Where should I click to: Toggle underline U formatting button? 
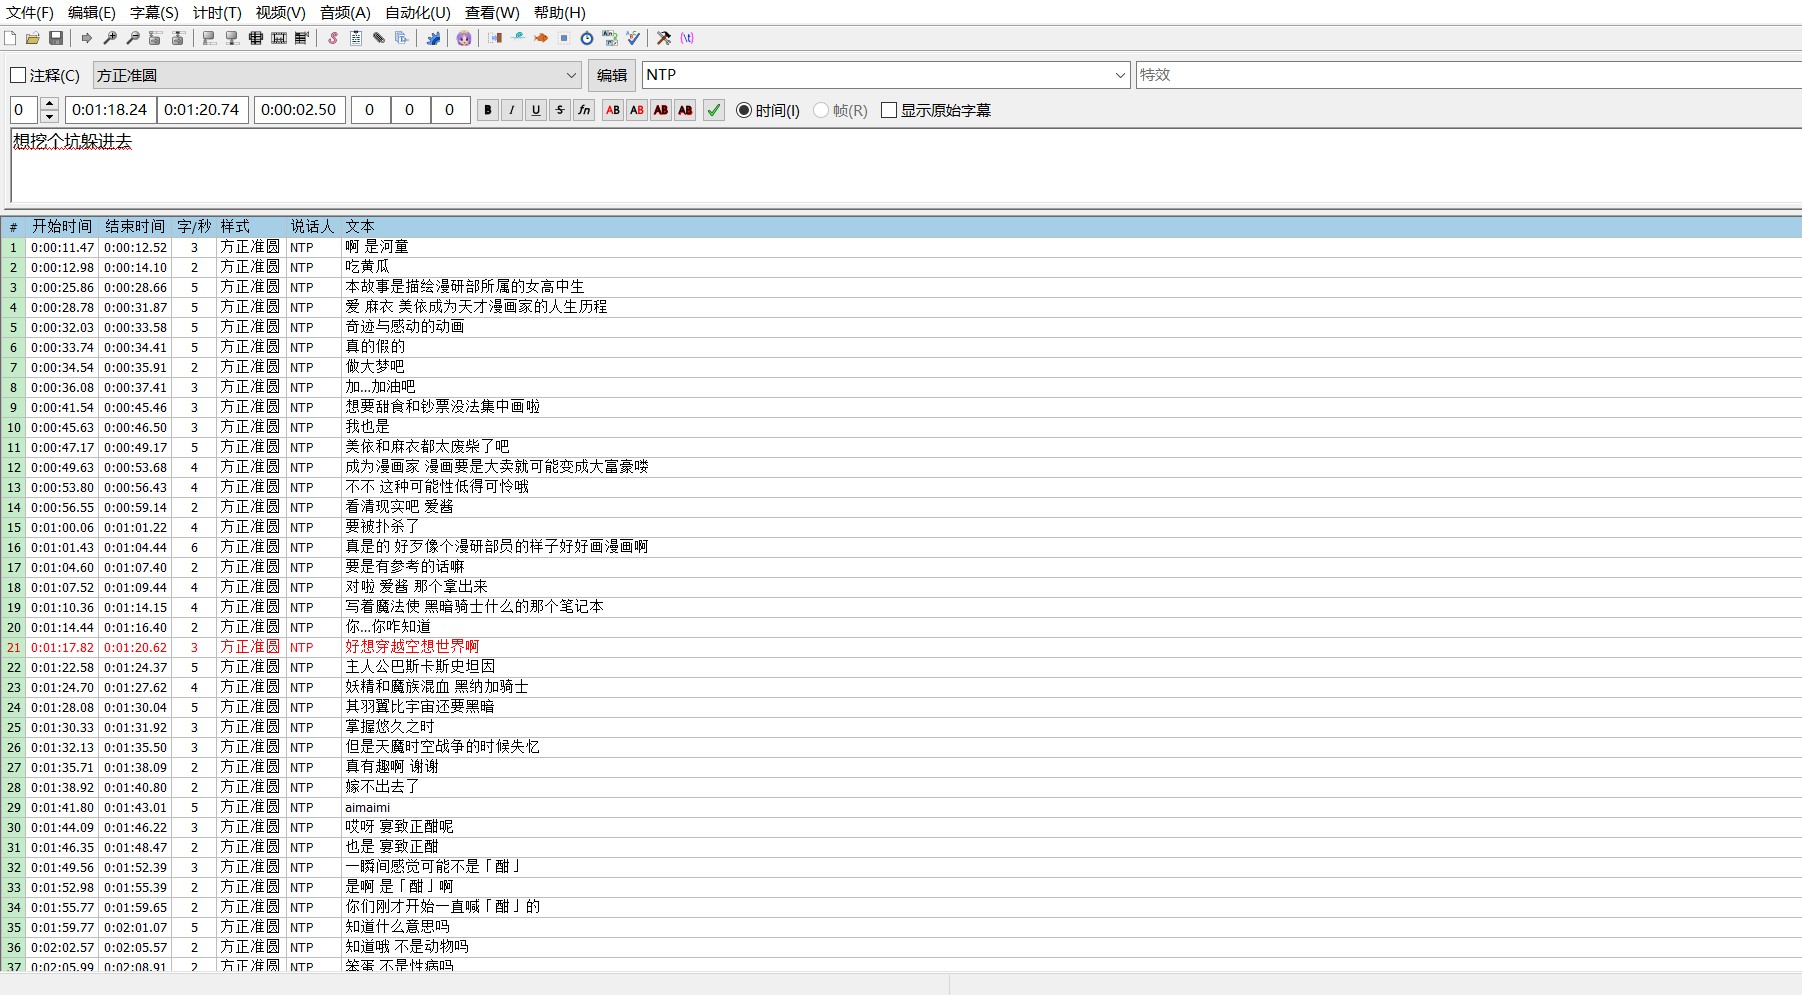click(x=536, y=110)
